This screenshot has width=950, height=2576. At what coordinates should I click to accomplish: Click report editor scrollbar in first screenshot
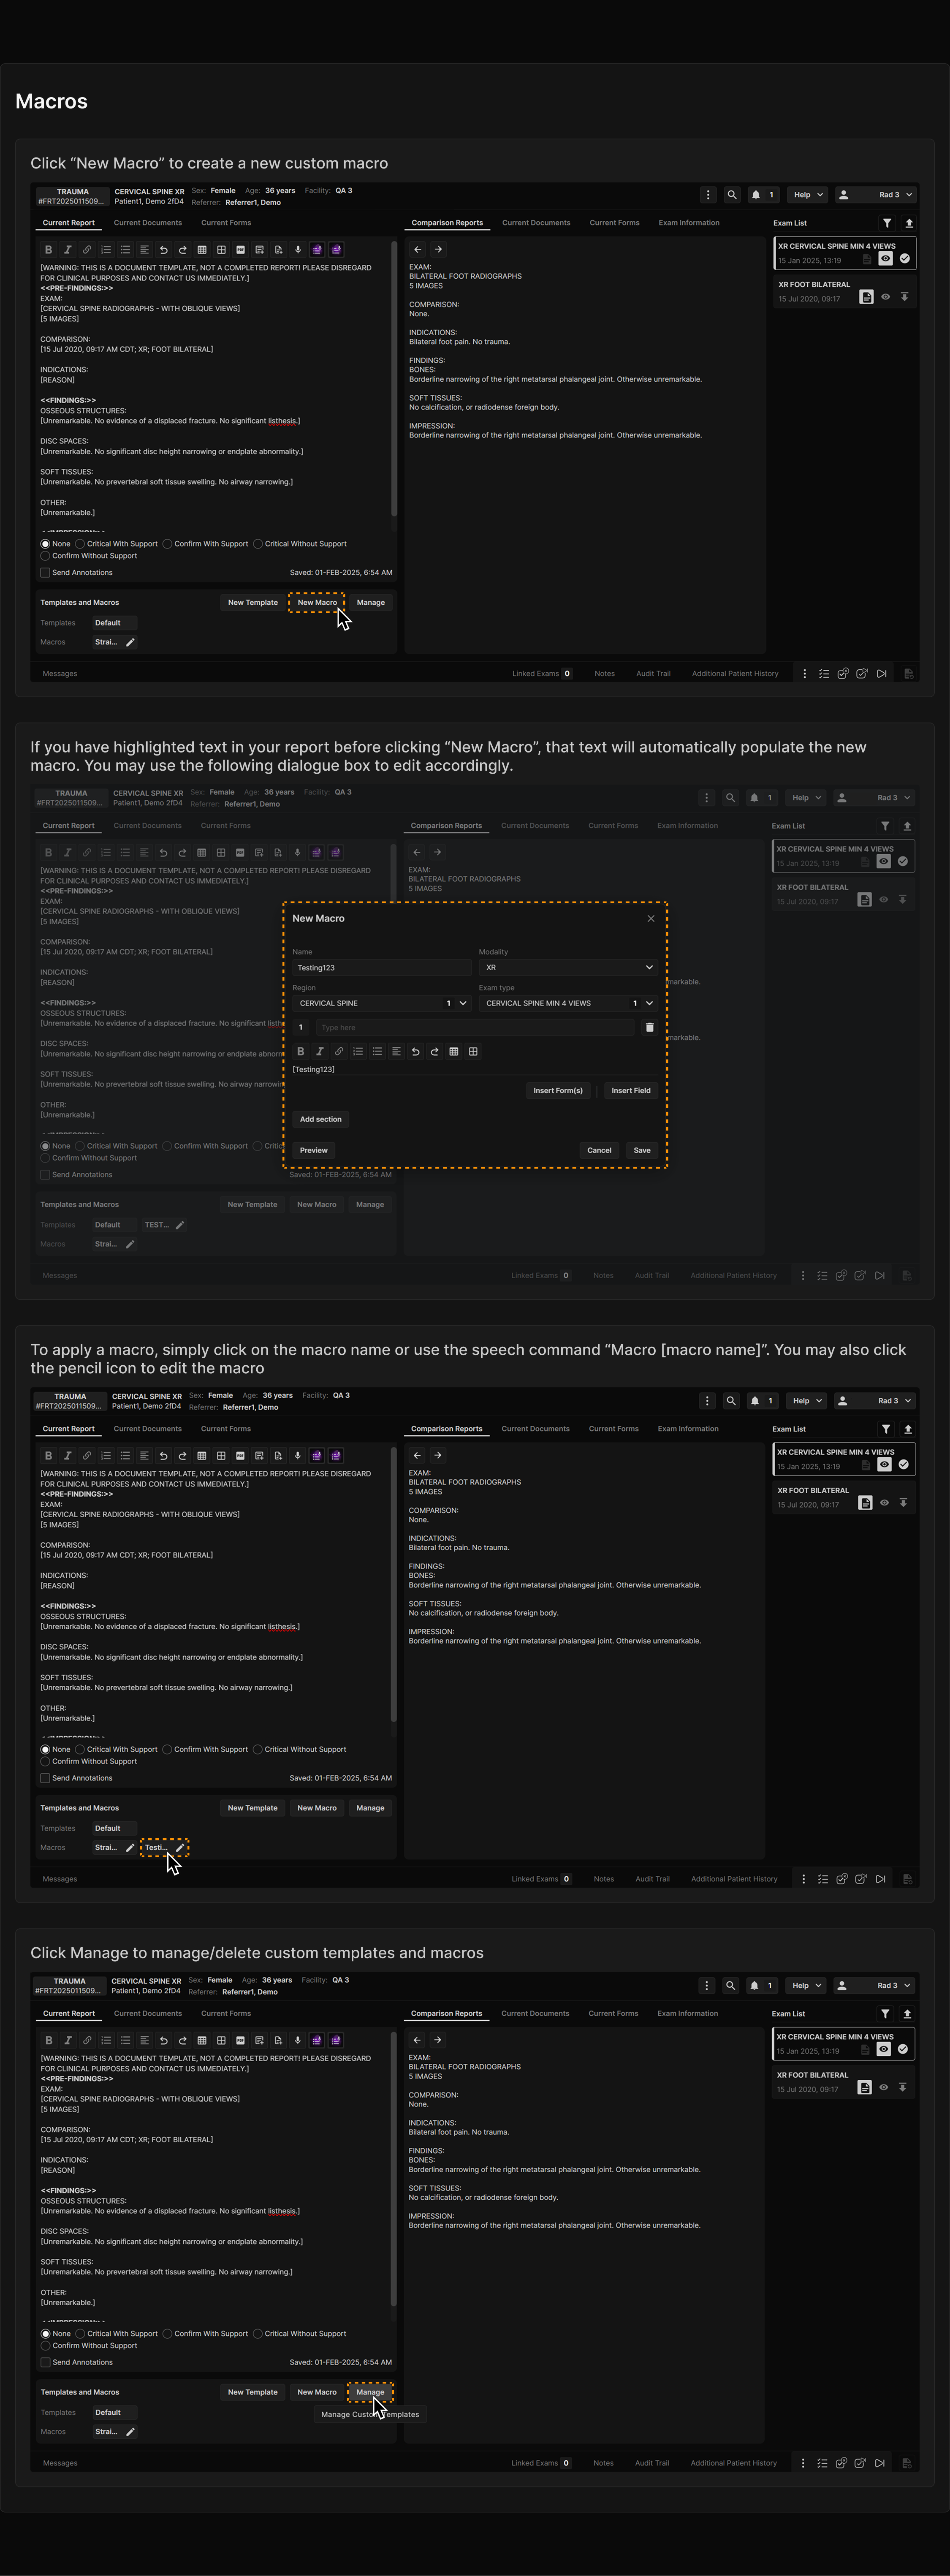(394, 378)
